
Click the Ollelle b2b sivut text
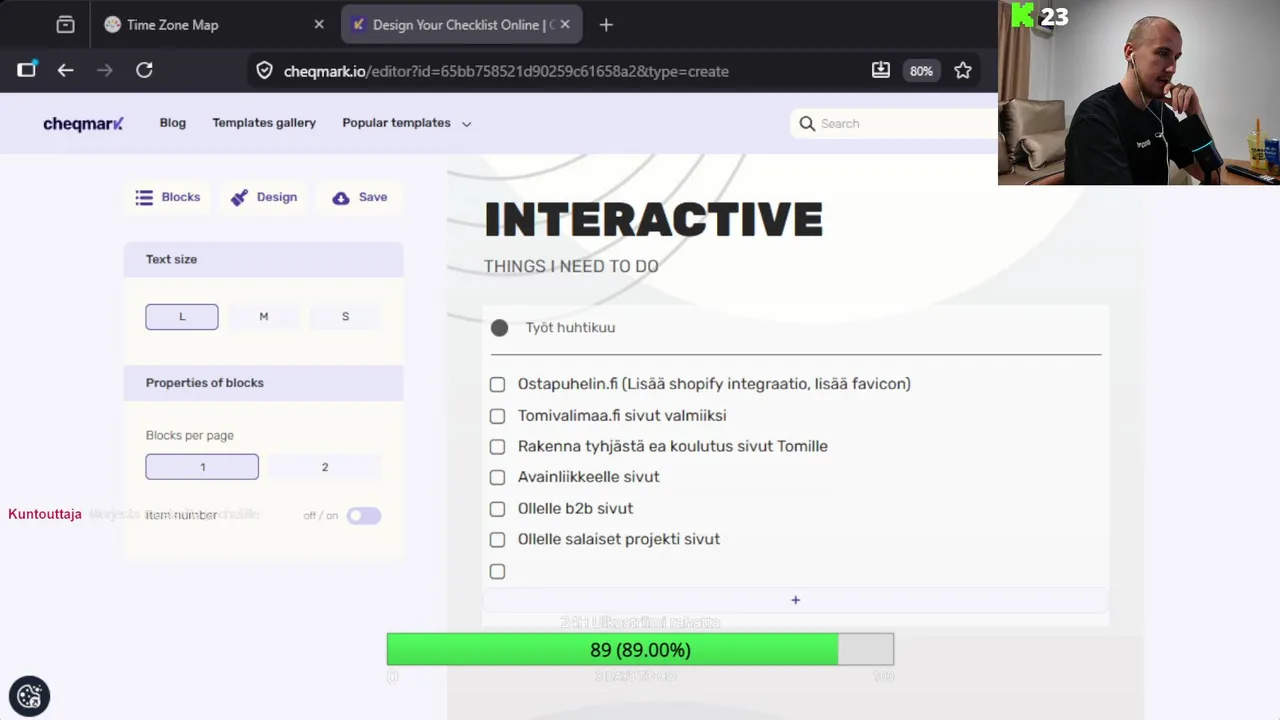pyautogui.click(x=575, y=508)
